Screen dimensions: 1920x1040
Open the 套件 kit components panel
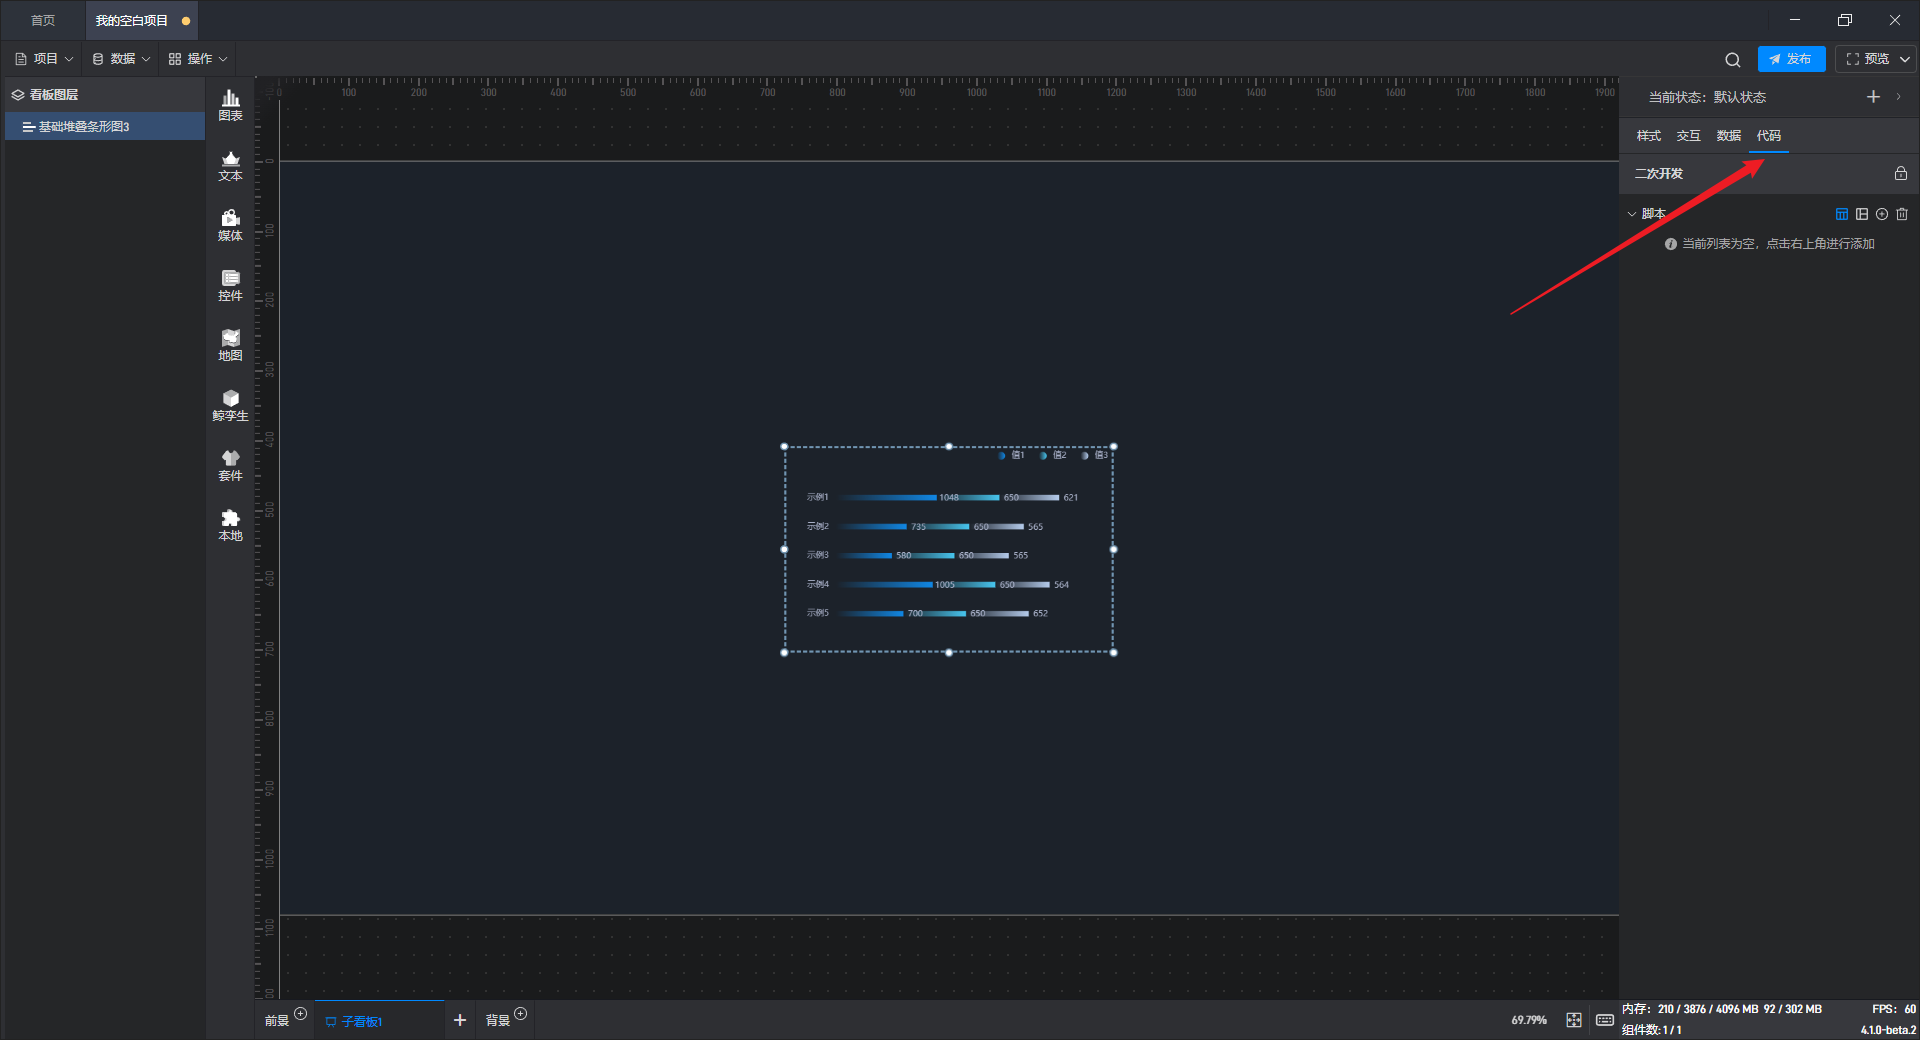pos(230,465)
